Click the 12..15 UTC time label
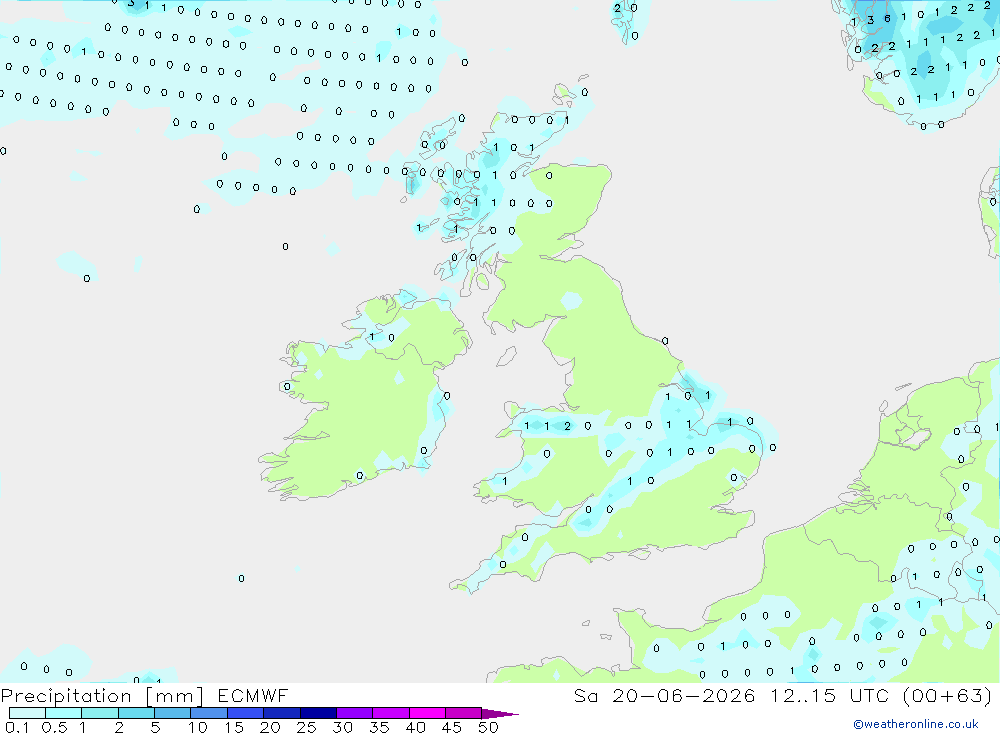Viewport: 1000px width, 733px height. (828, 696)
